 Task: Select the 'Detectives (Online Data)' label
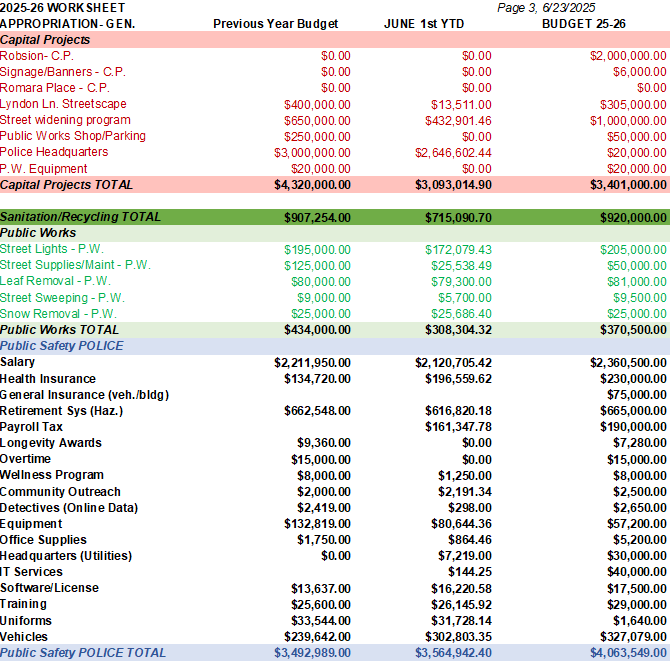pyautogui.click(x=69, y=508)
